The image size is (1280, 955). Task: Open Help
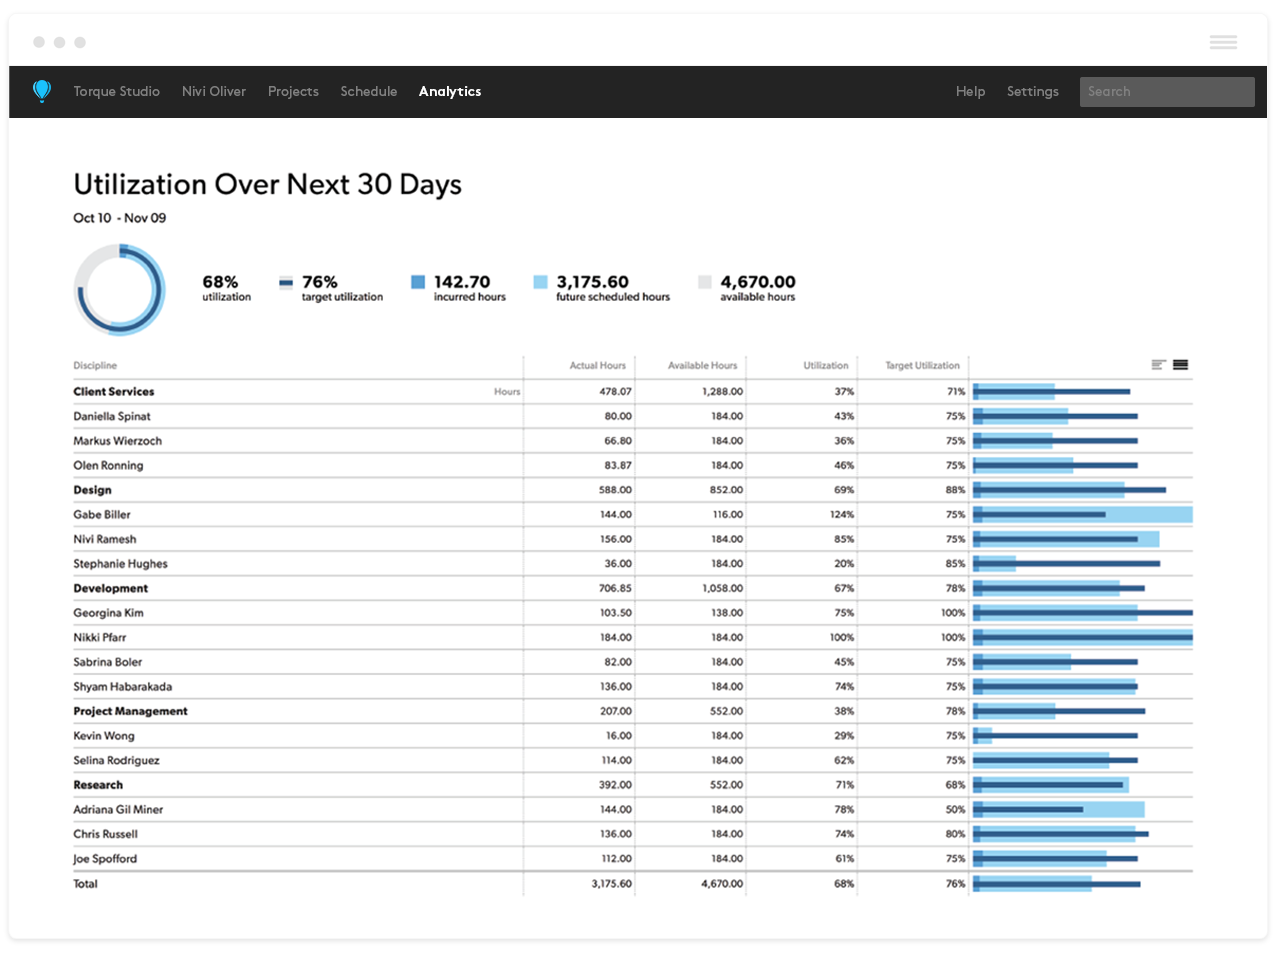[x=970, y=91]
